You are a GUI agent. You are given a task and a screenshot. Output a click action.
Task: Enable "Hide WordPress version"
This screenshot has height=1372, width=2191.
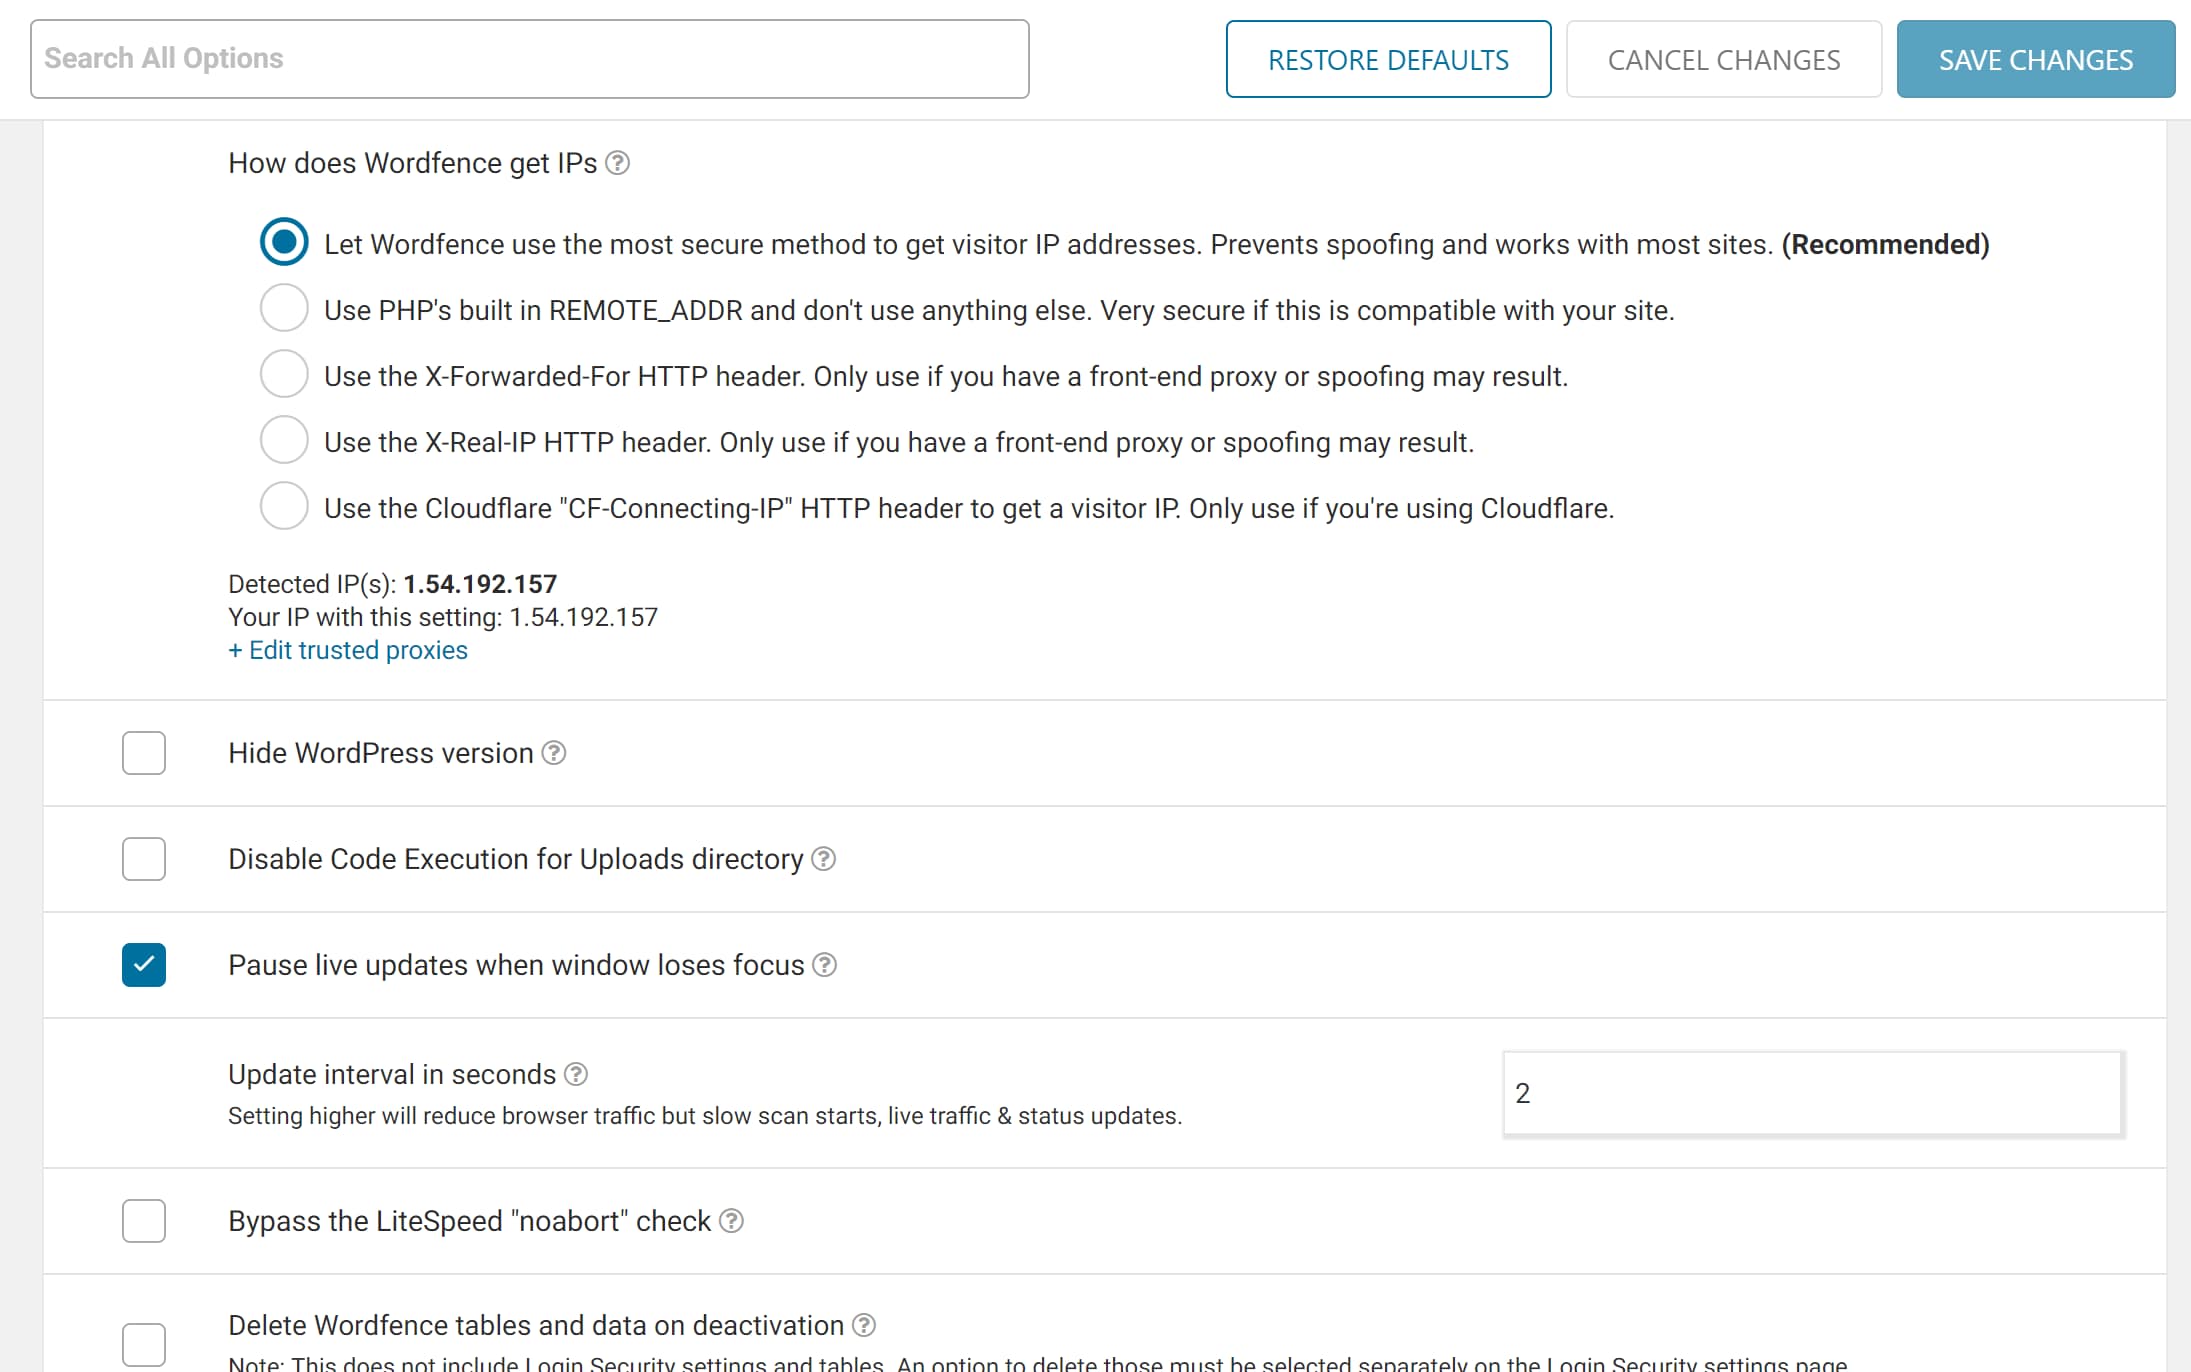click(144, 753)
